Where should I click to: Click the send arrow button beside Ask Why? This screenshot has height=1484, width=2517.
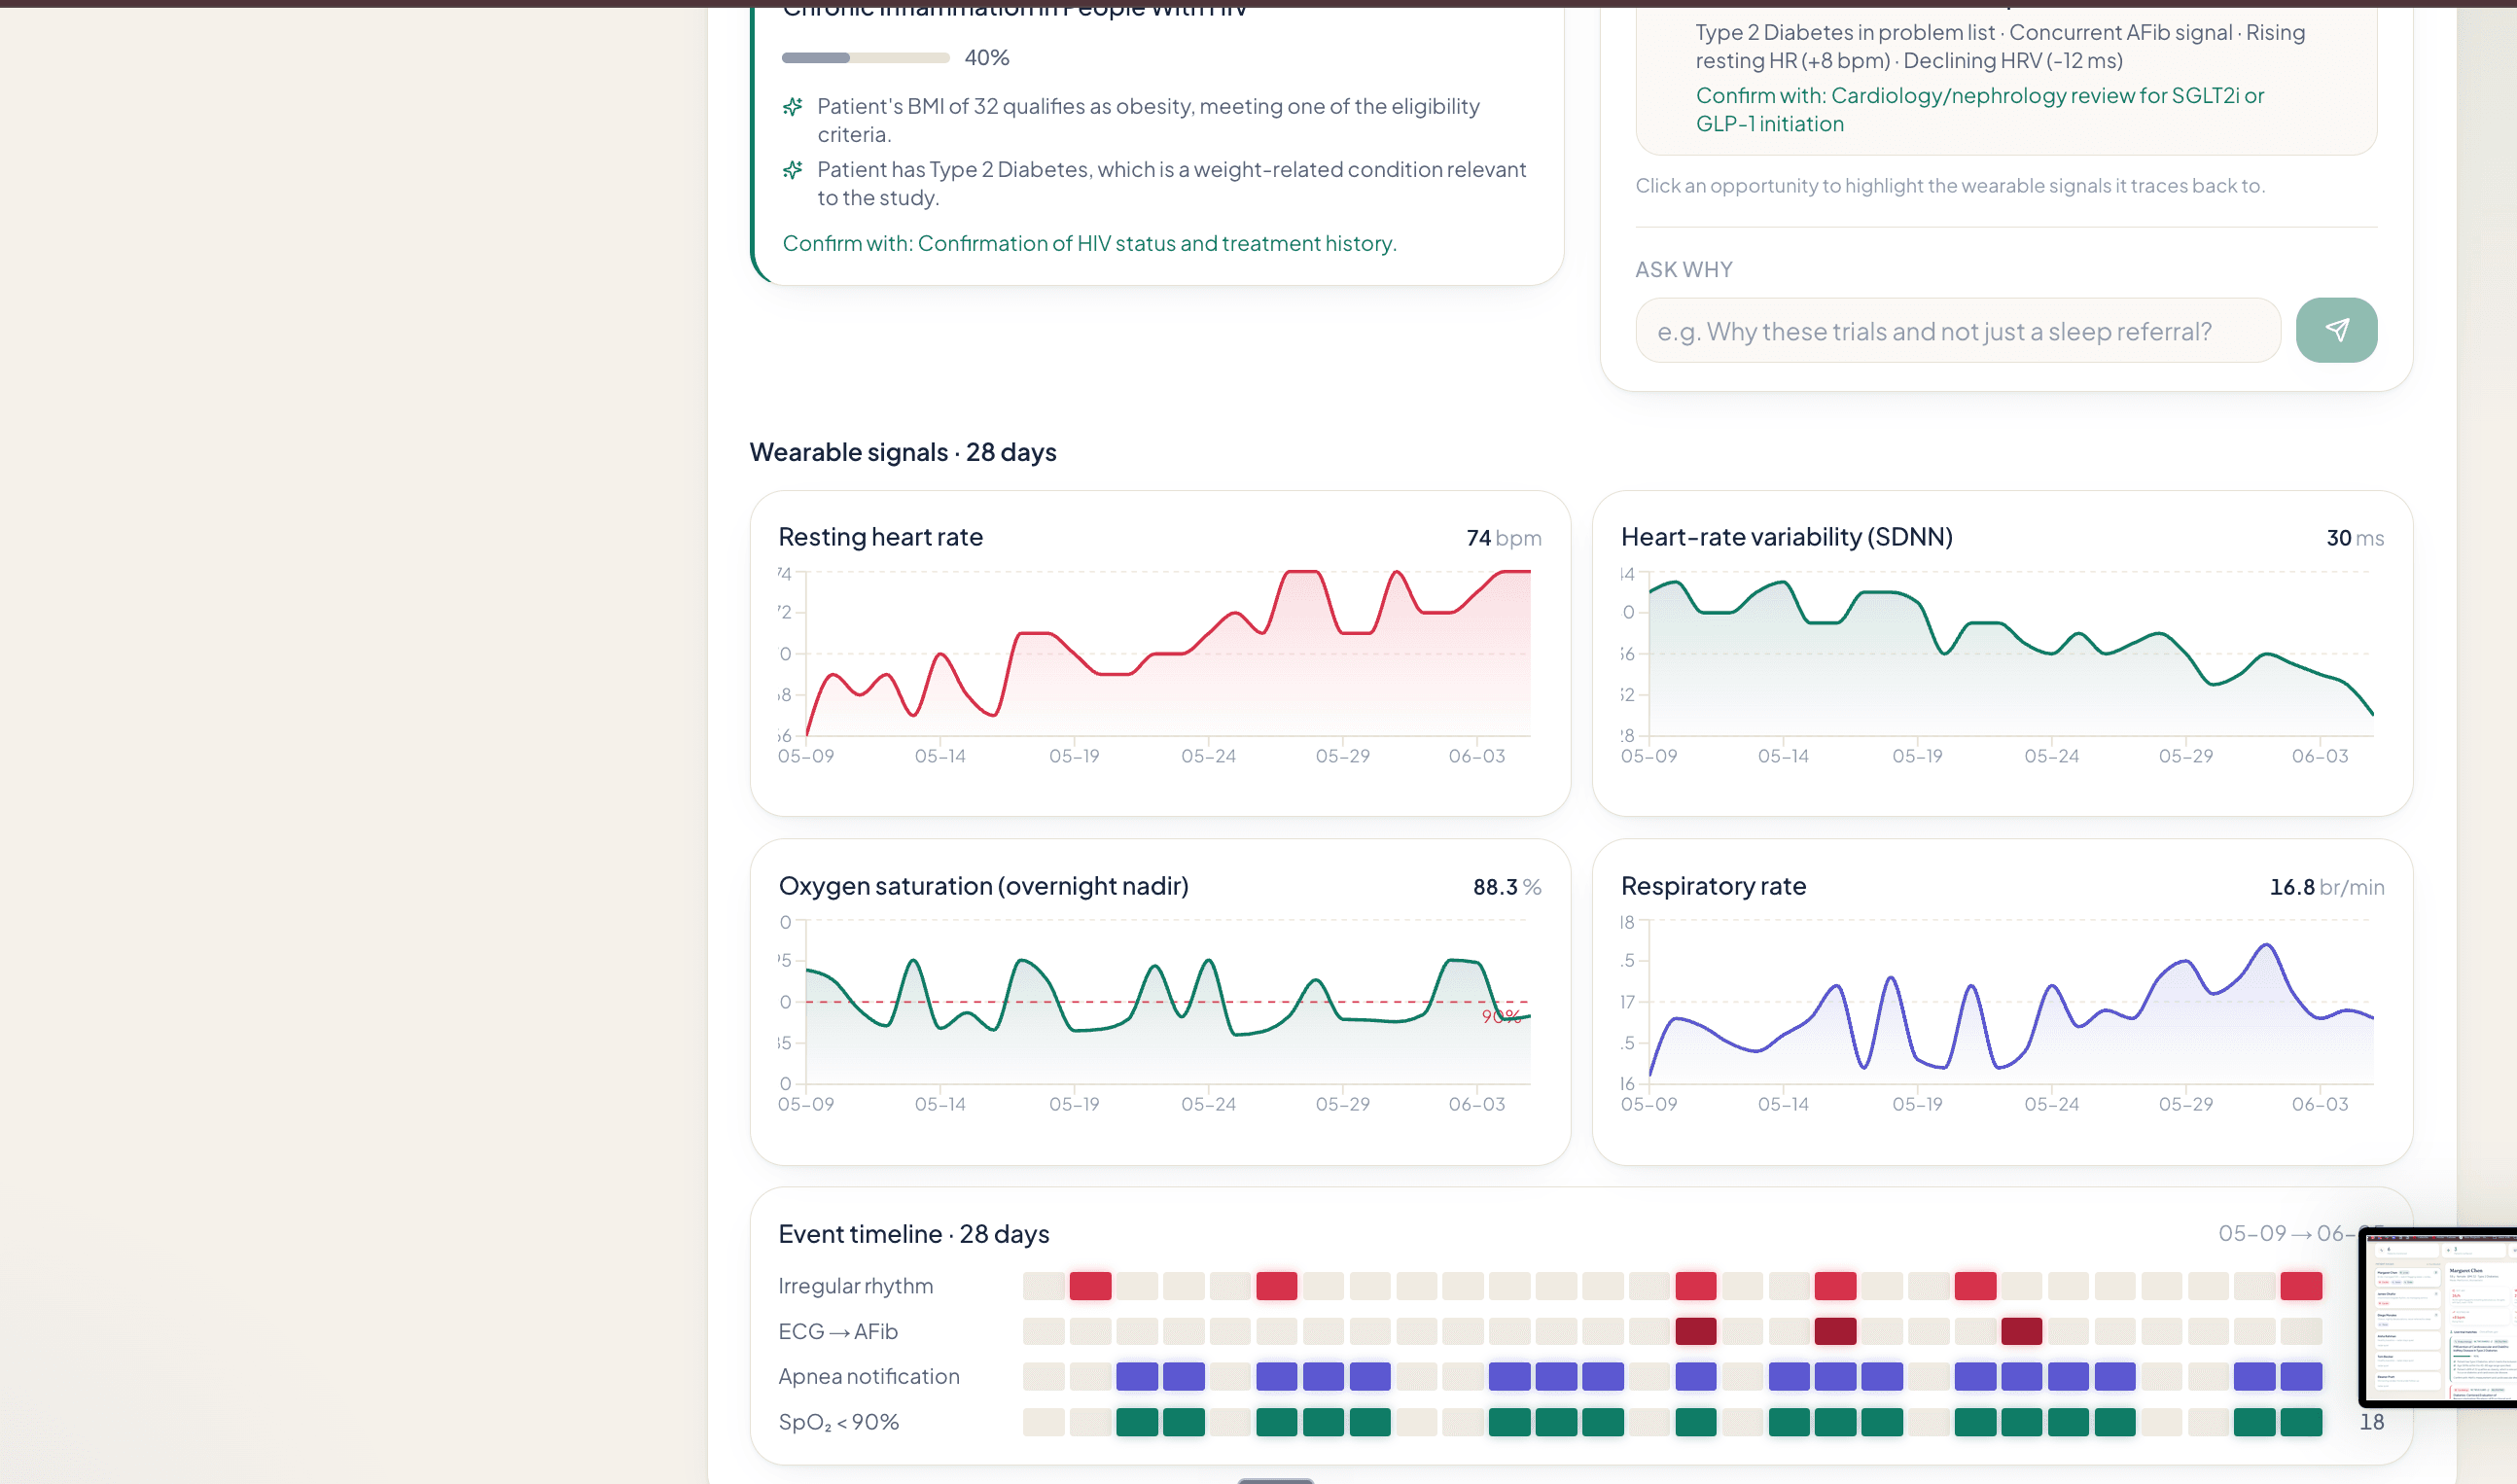[x=2336, y=330]
